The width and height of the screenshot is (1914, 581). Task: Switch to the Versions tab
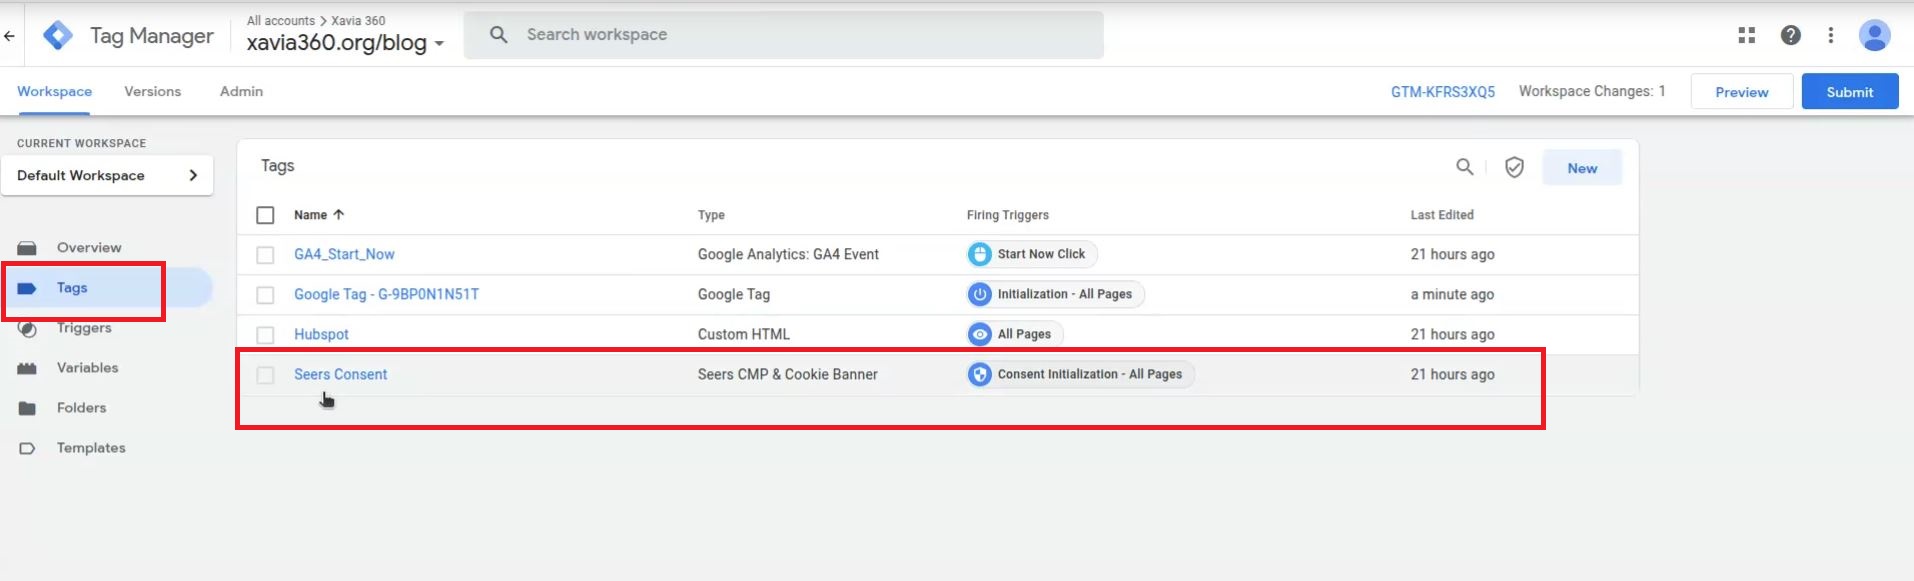pyautogui.click(x=152, y=91)
